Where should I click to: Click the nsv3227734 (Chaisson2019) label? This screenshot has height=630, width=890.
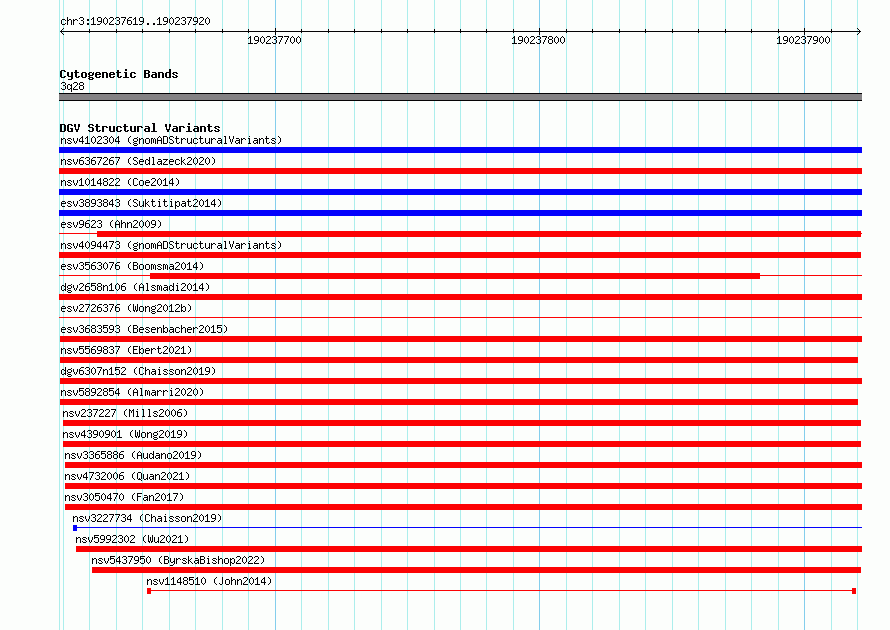click(147, 518)
